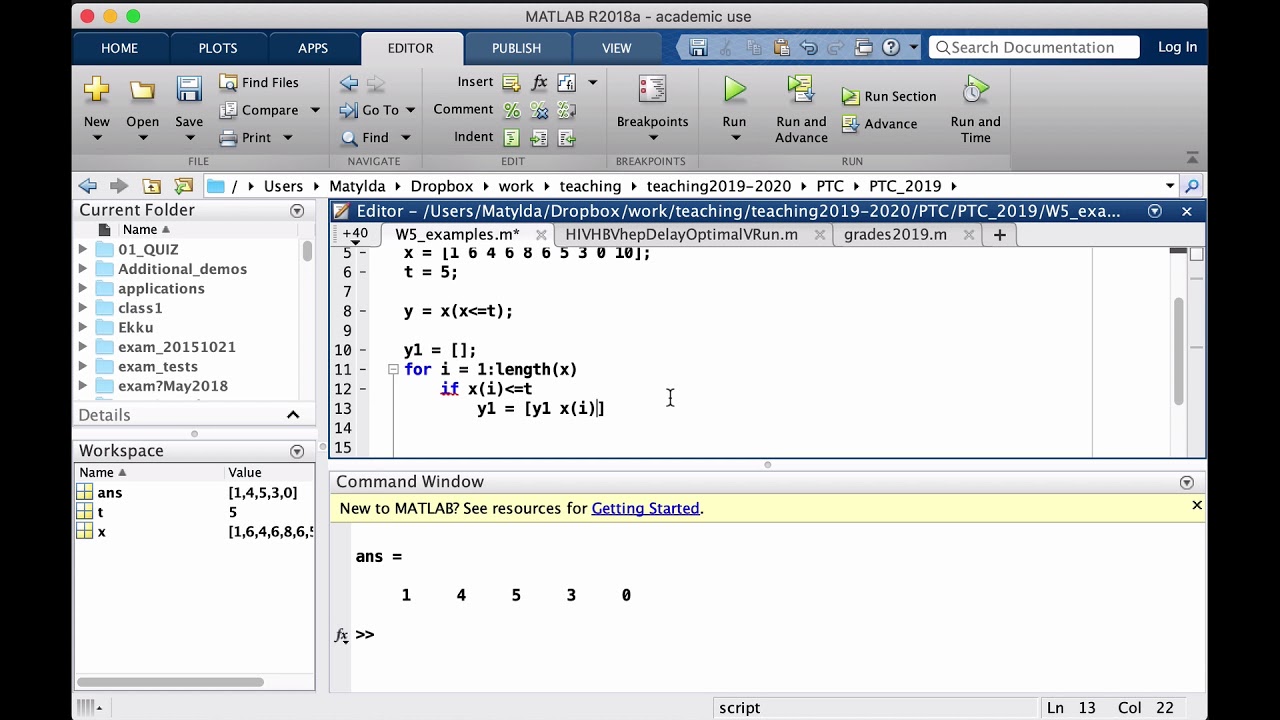The image size is (1280, 720).
Task: Expand the exam_tests folder
Action: (83, 366)
